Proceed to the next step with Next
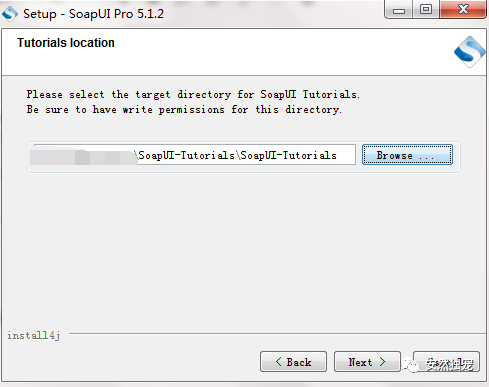 coord(367,361)
